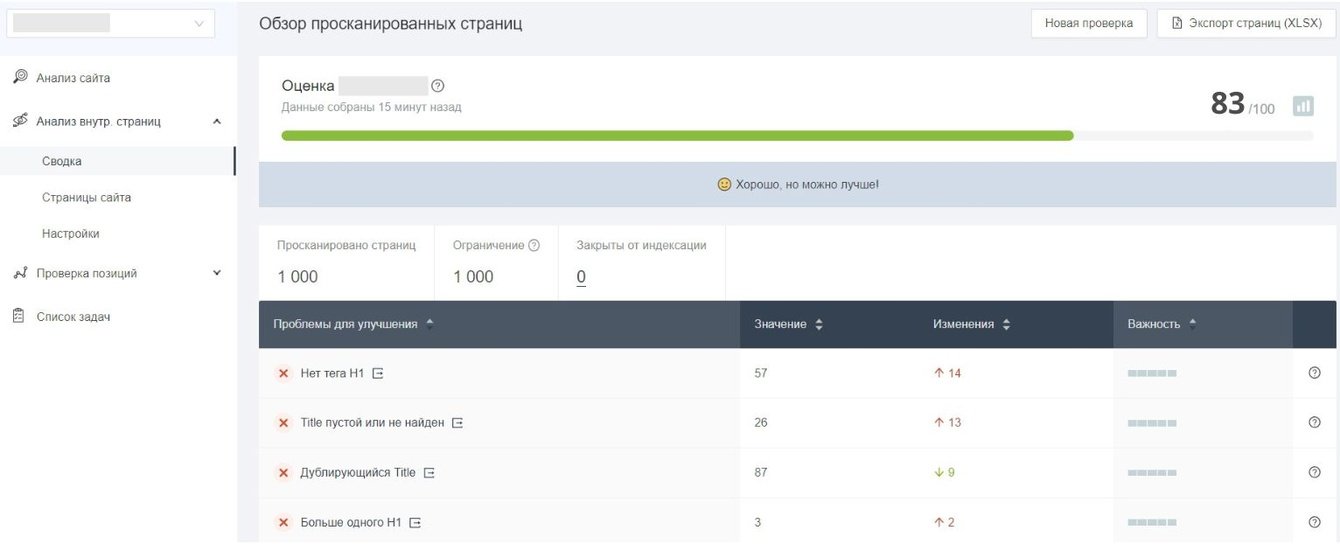The width and height of the screenshot is (1340, 544).
Task: Click the help icon in Title пустой row
Action: coord(1314,422)
